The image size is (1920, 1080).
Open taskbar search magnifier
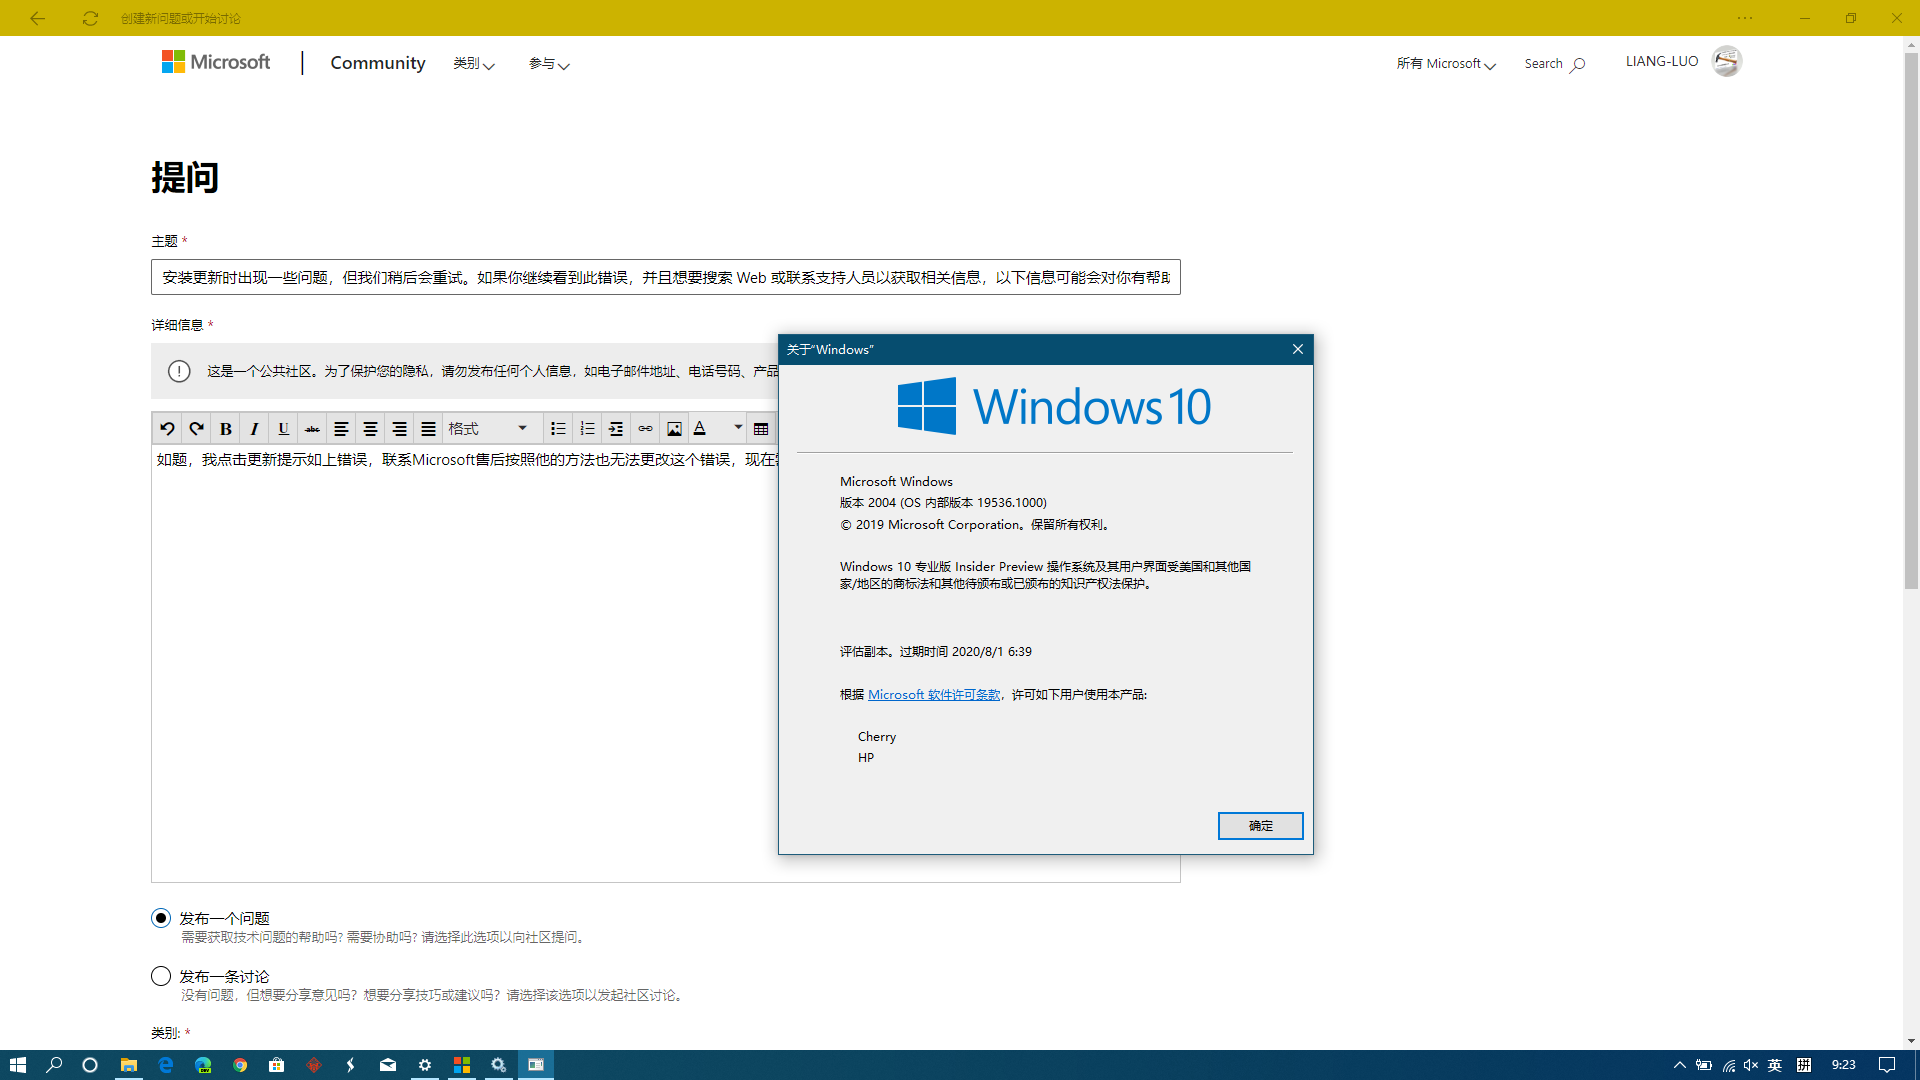click(54, 1065)
